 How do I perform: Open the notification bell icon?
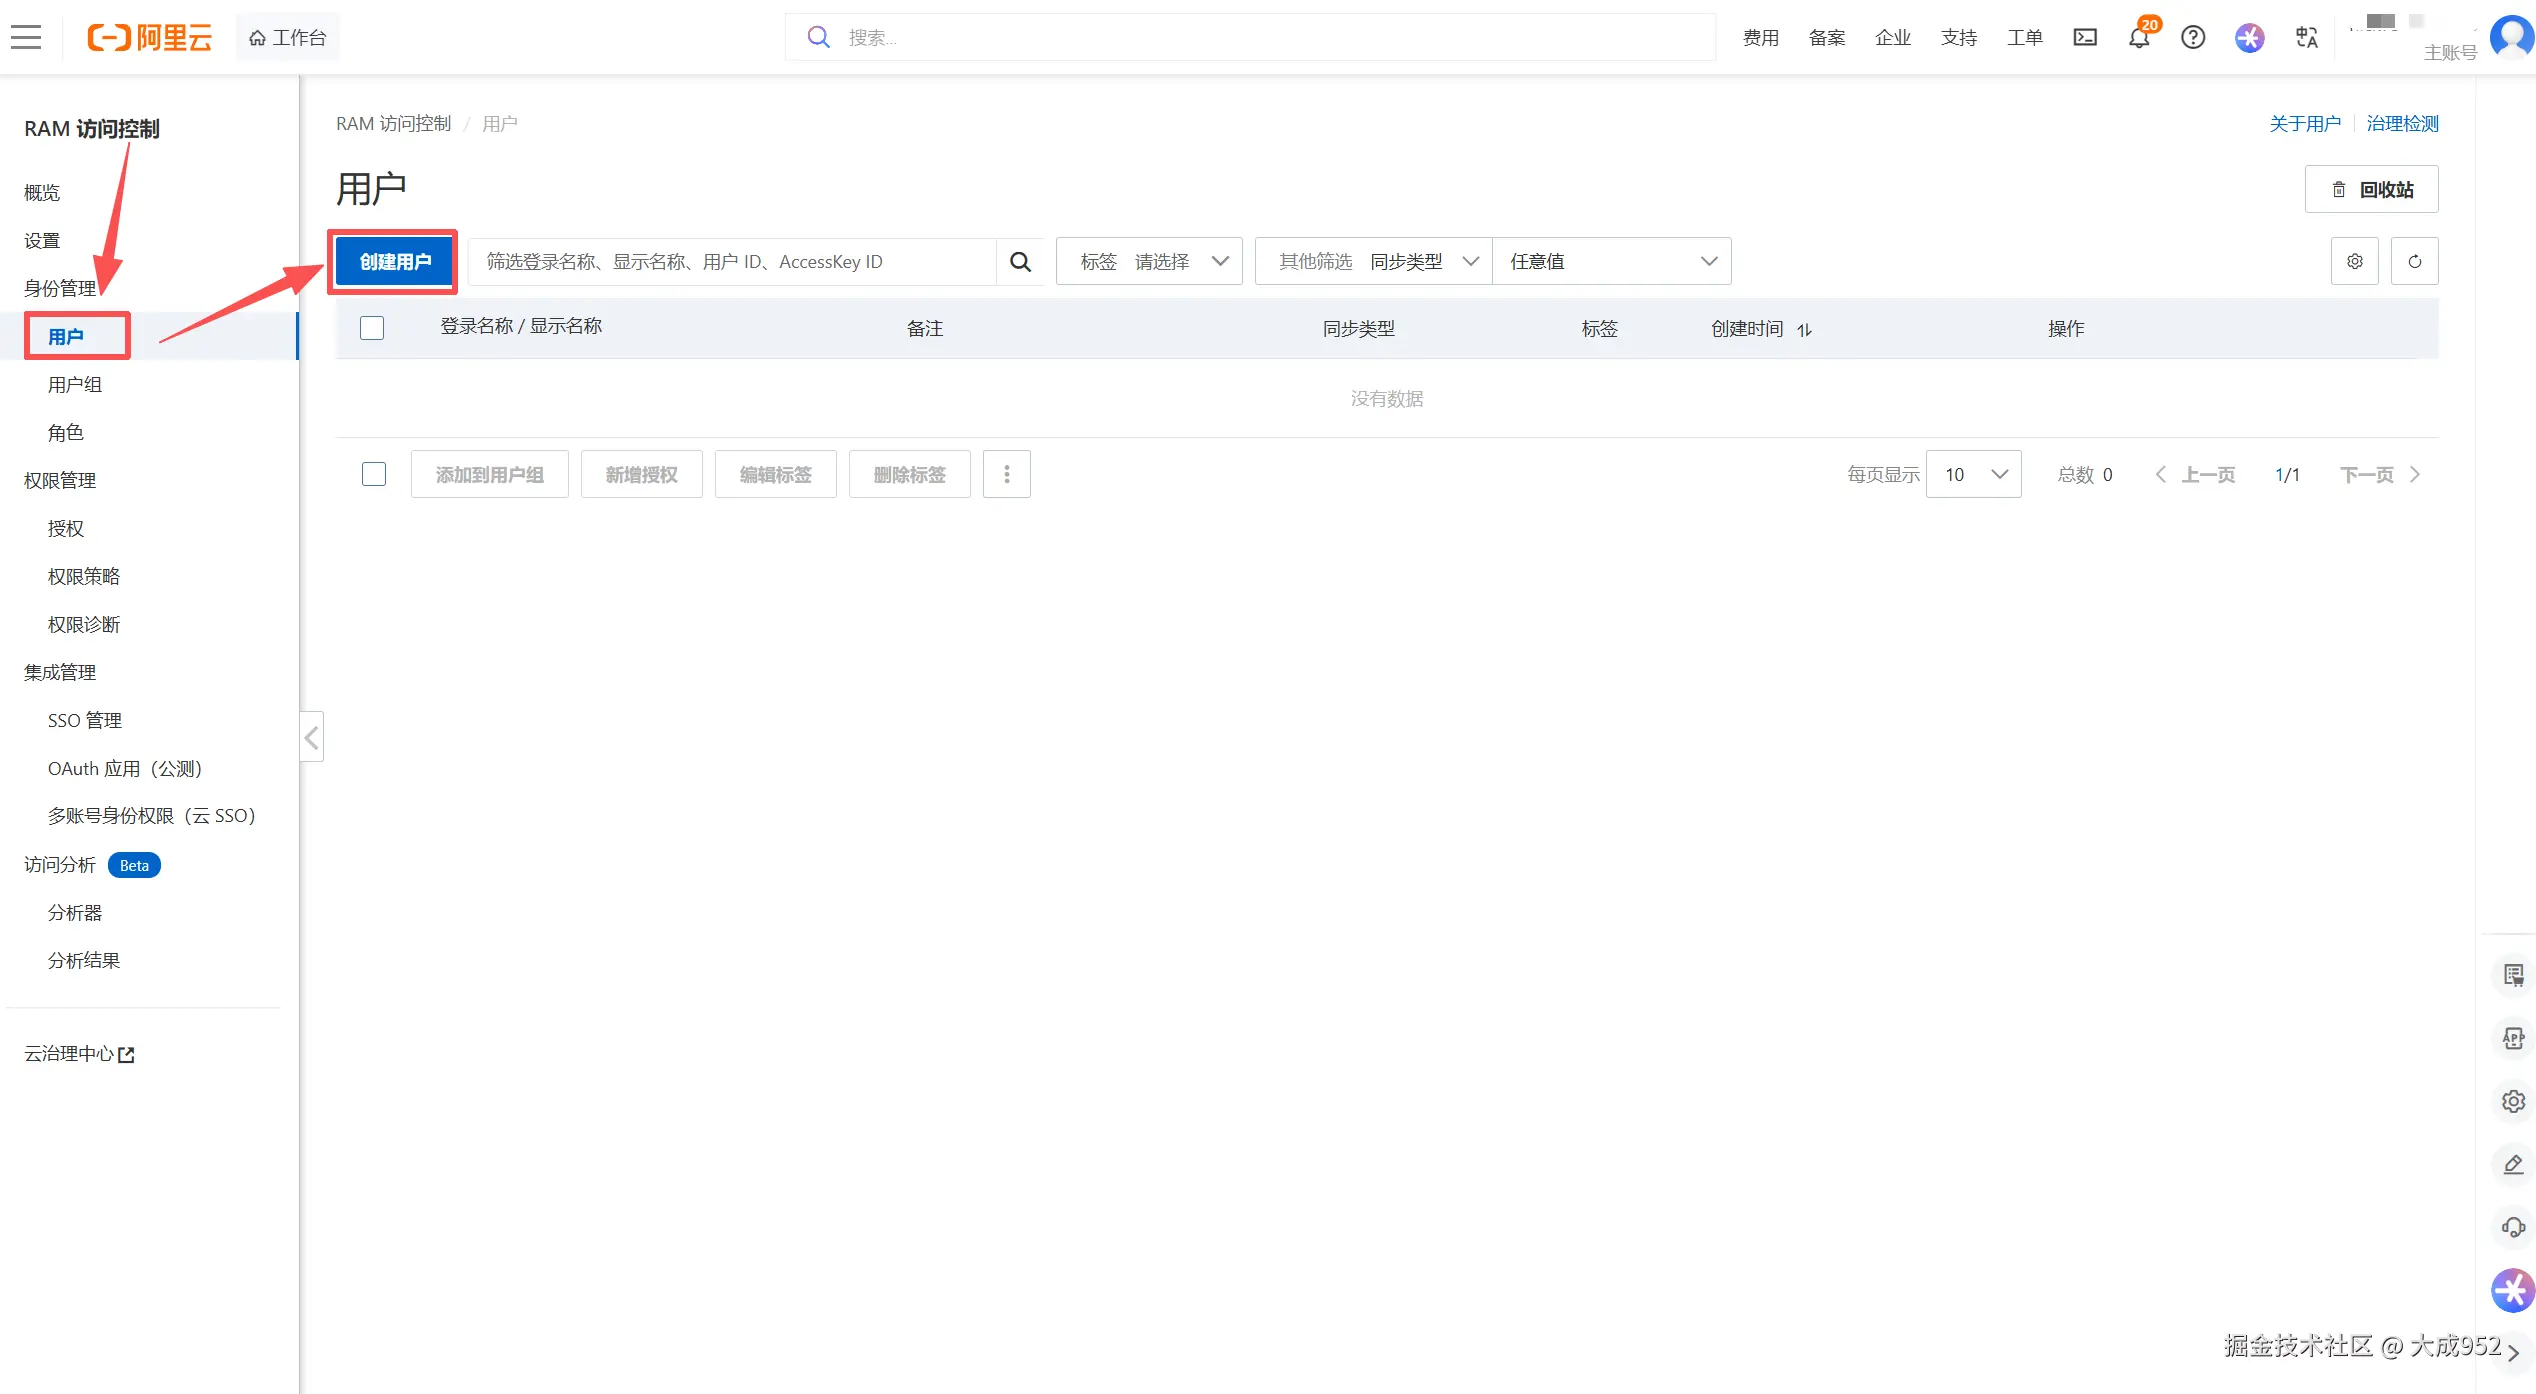(x=2139, y=38)
